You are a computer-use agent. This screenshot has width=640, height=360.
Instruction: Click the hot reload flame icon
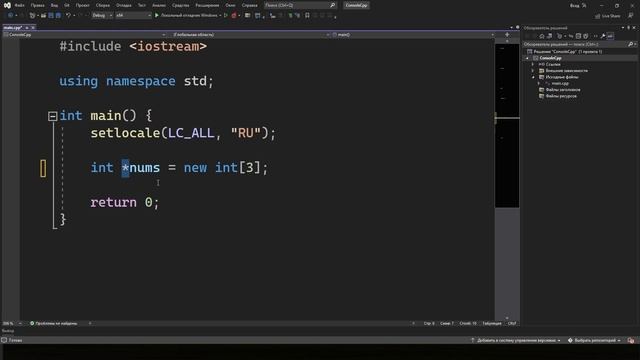[x=234, y=16]
